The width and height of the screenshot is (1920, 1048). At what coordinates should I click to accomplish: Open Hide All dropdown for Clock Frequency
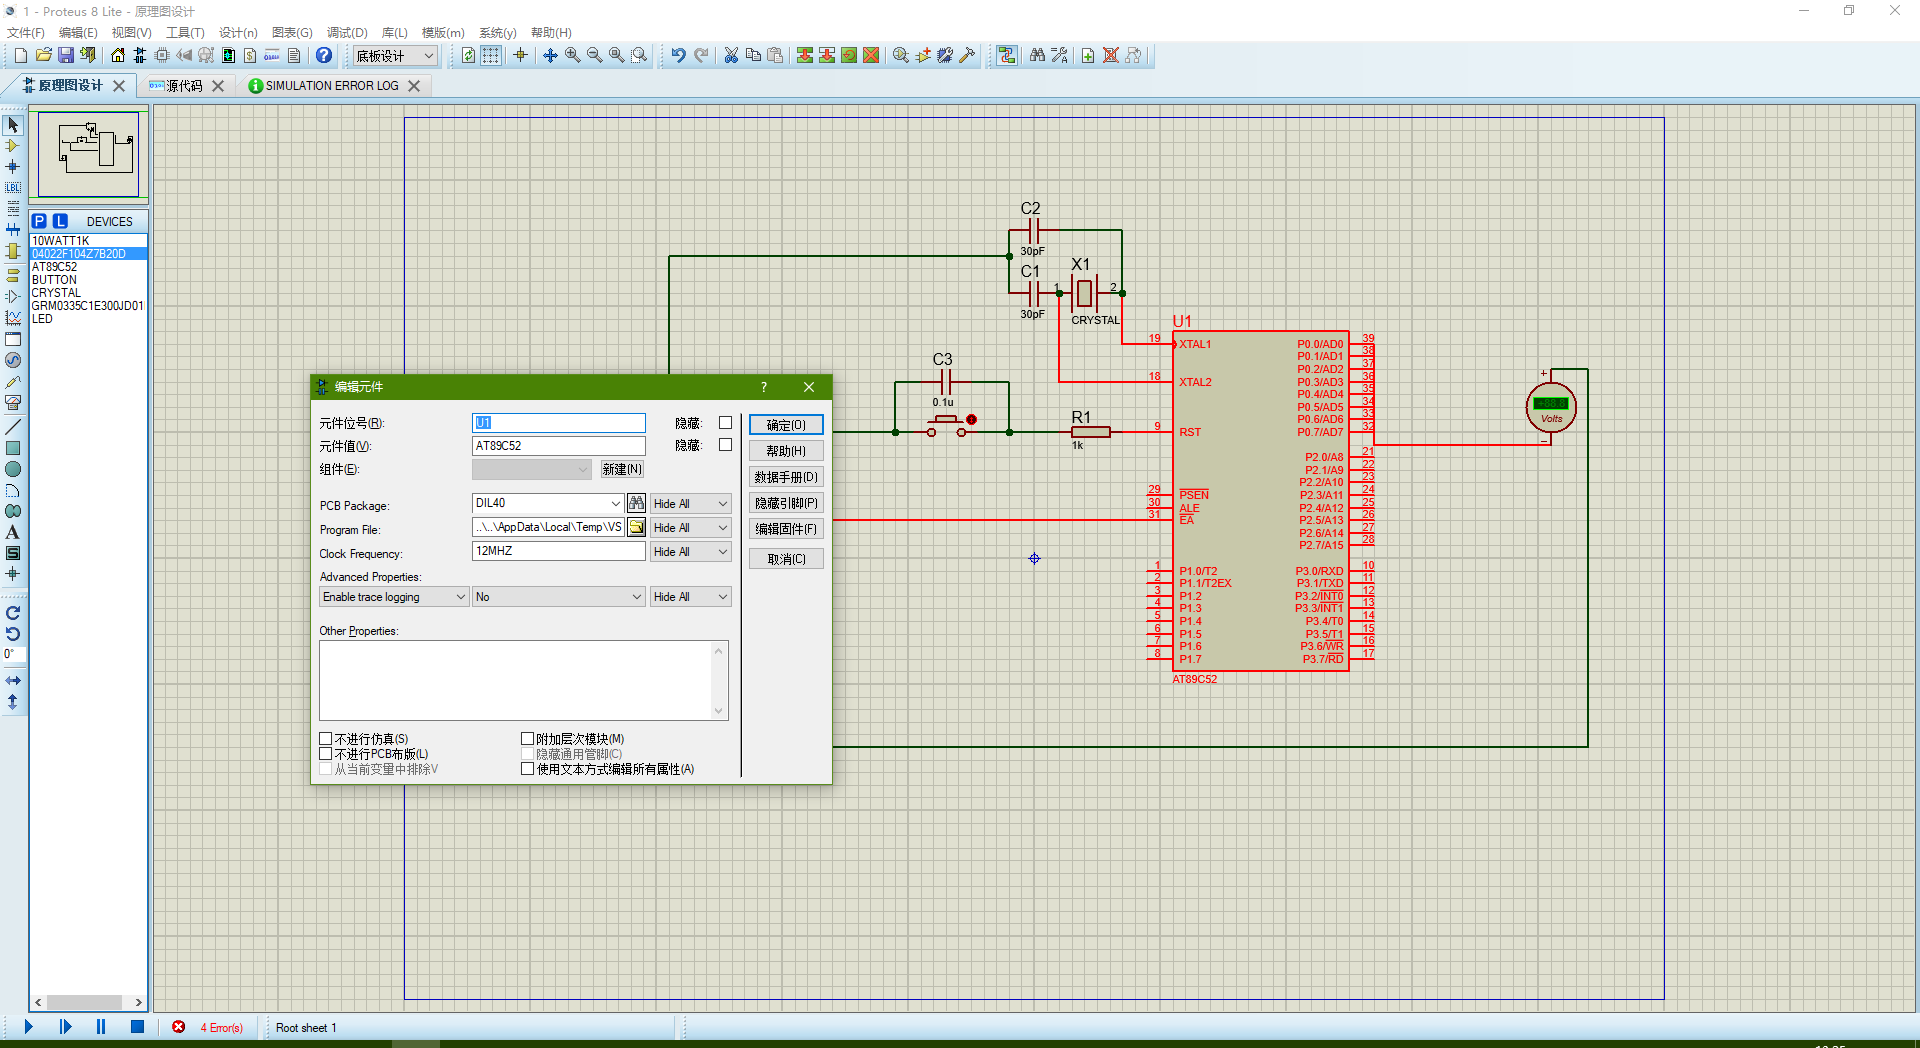[691, 551]
